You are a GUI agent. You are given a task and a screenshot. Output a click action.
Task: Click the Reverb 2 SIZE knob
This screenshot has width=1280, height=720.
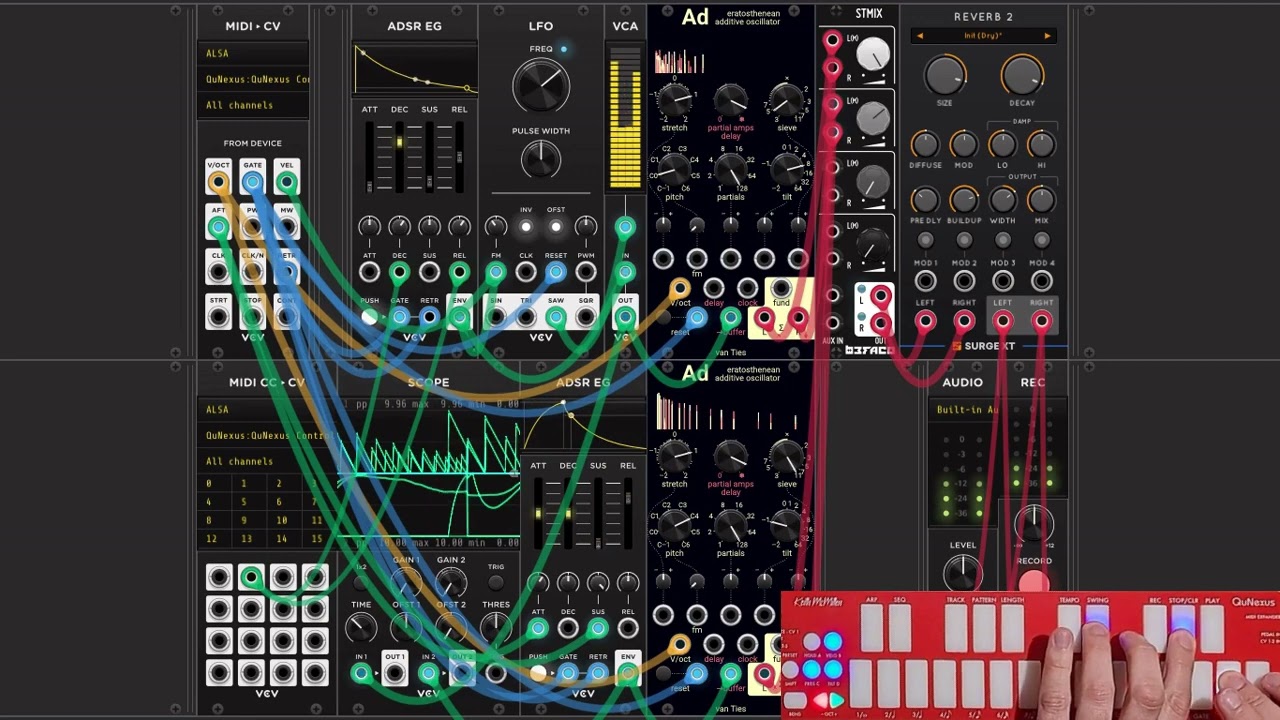point(944,76)
